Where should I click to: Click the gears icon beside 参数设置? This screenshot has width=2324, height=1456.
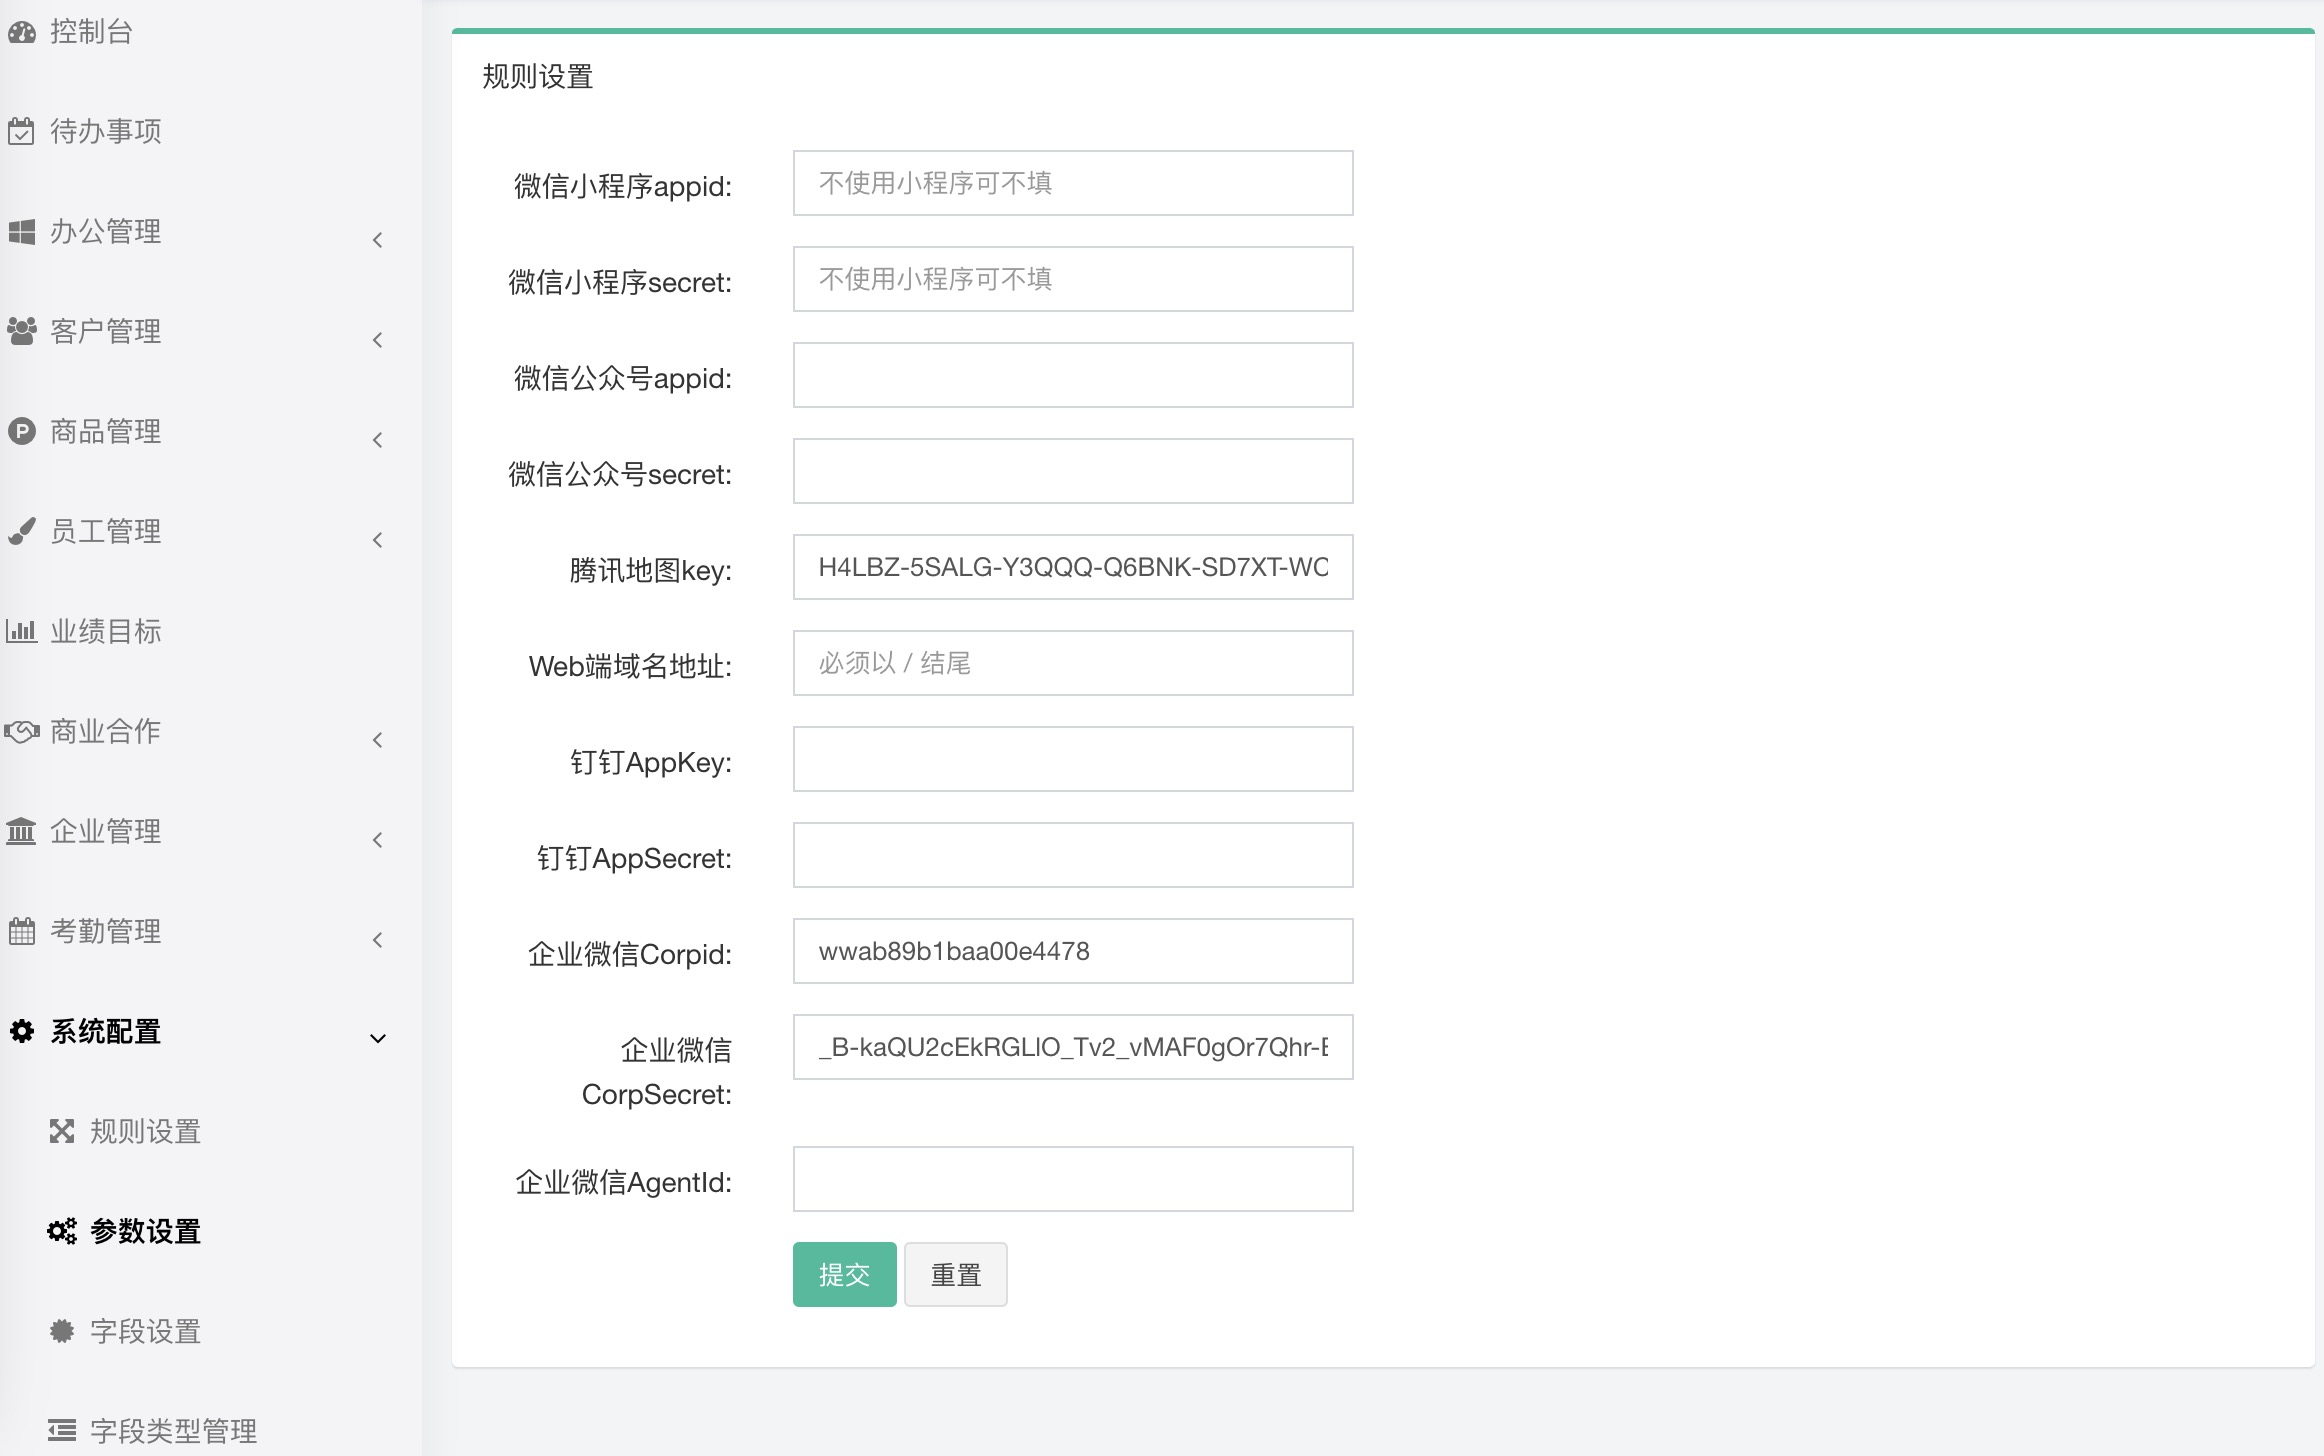pyautogui.click(x=62, y=1231)
